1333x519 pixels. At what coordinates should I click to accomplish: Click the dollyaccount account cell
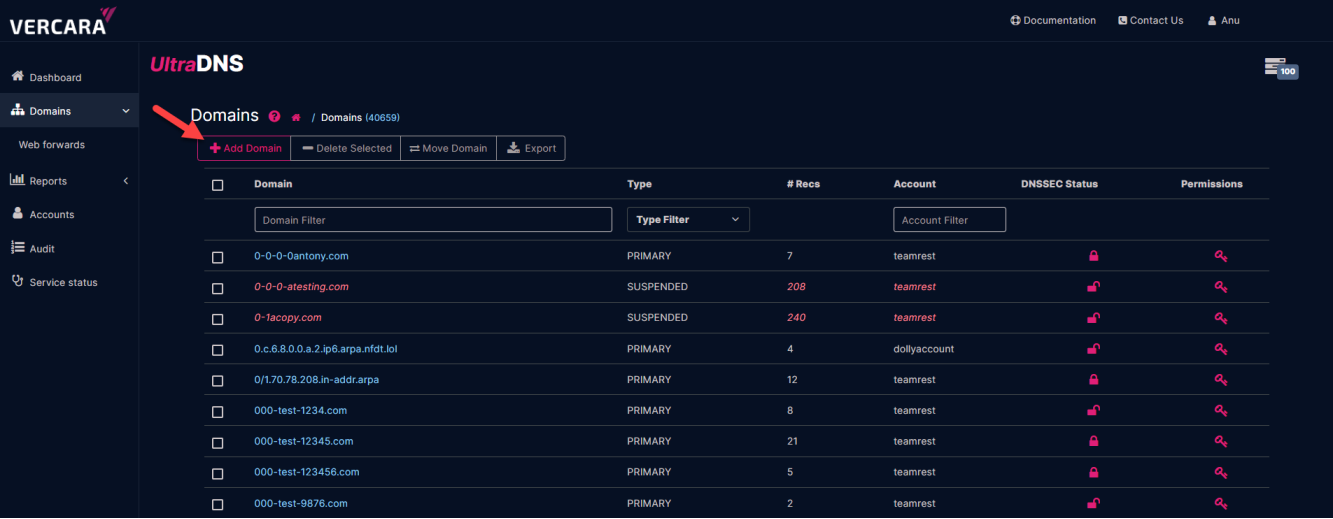click(924, 349)
